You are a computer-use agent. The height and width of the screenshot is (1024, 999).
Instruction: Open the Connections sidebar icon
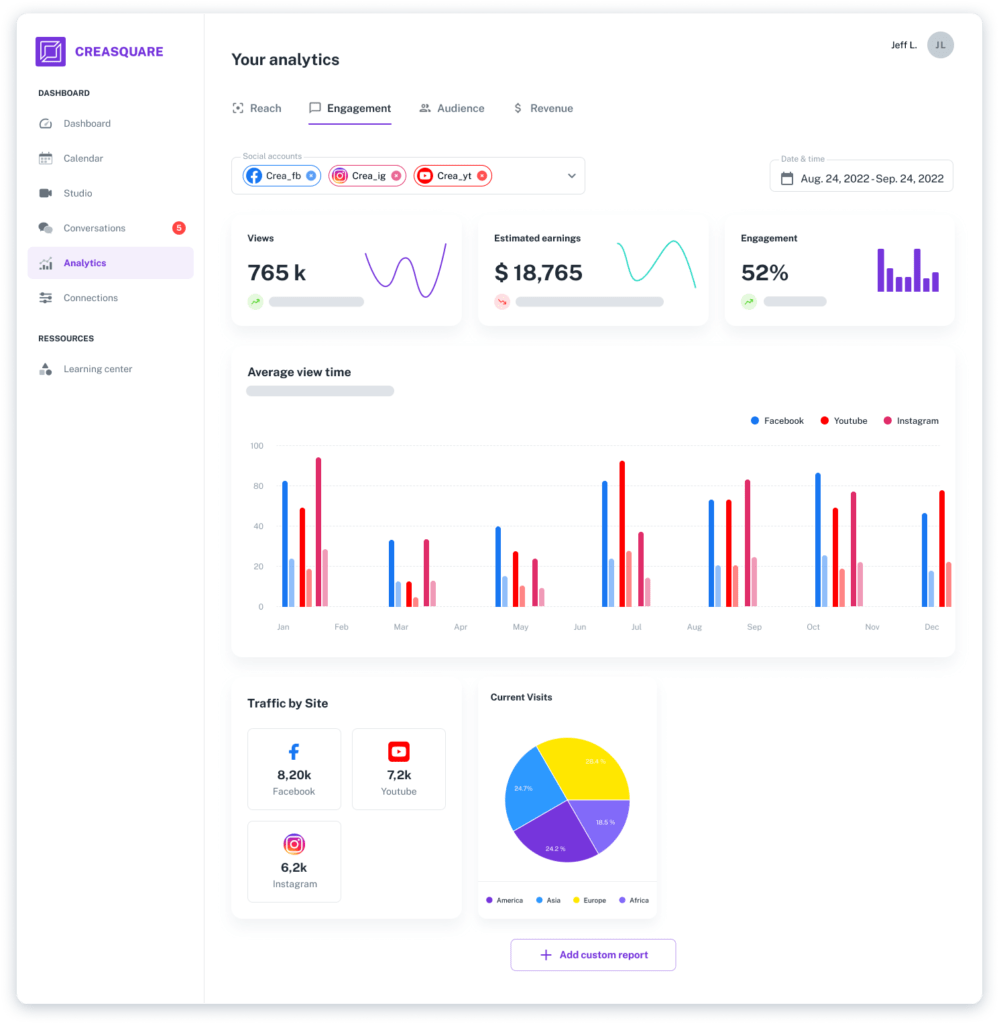[x=47, y=297]
